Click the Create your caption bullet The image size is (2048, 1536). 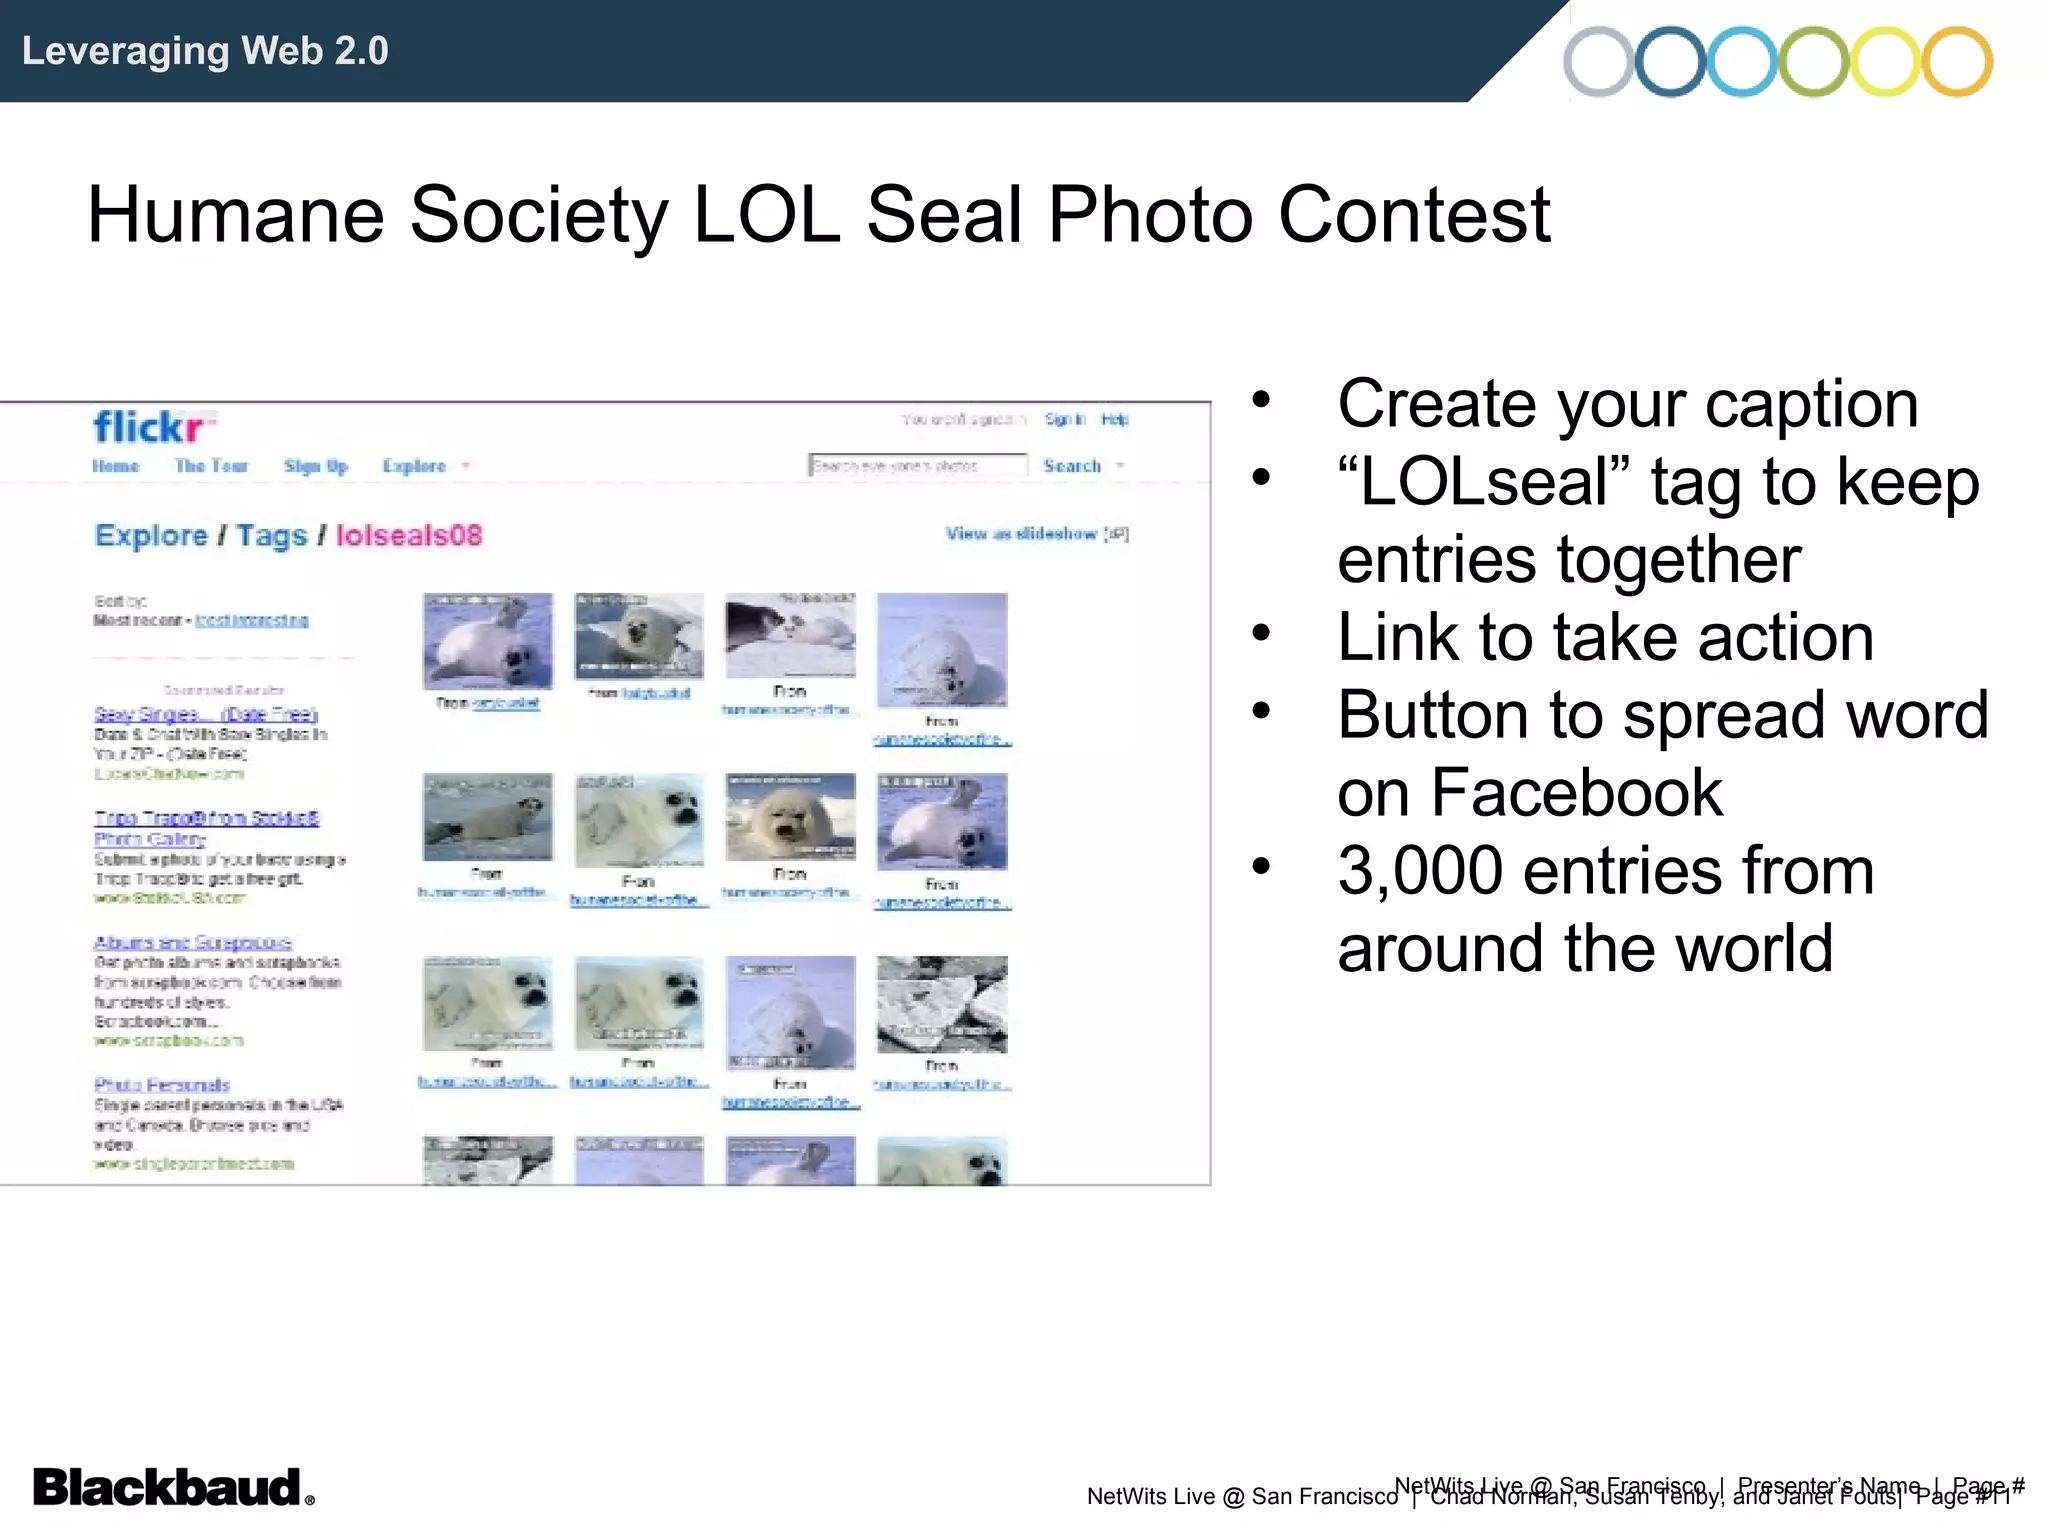pyautogui.click(x=1628, y=404)
